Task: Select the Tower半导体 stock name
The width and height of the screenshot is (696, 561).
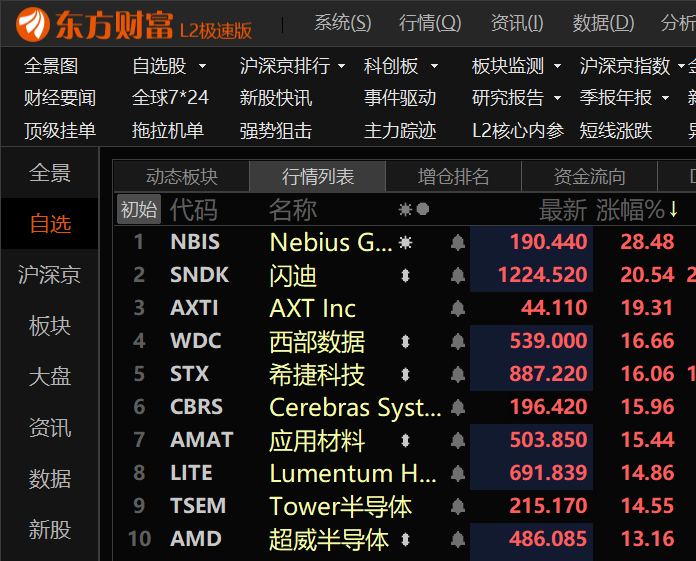Action: pyautogui.click(x=340, y=506)
